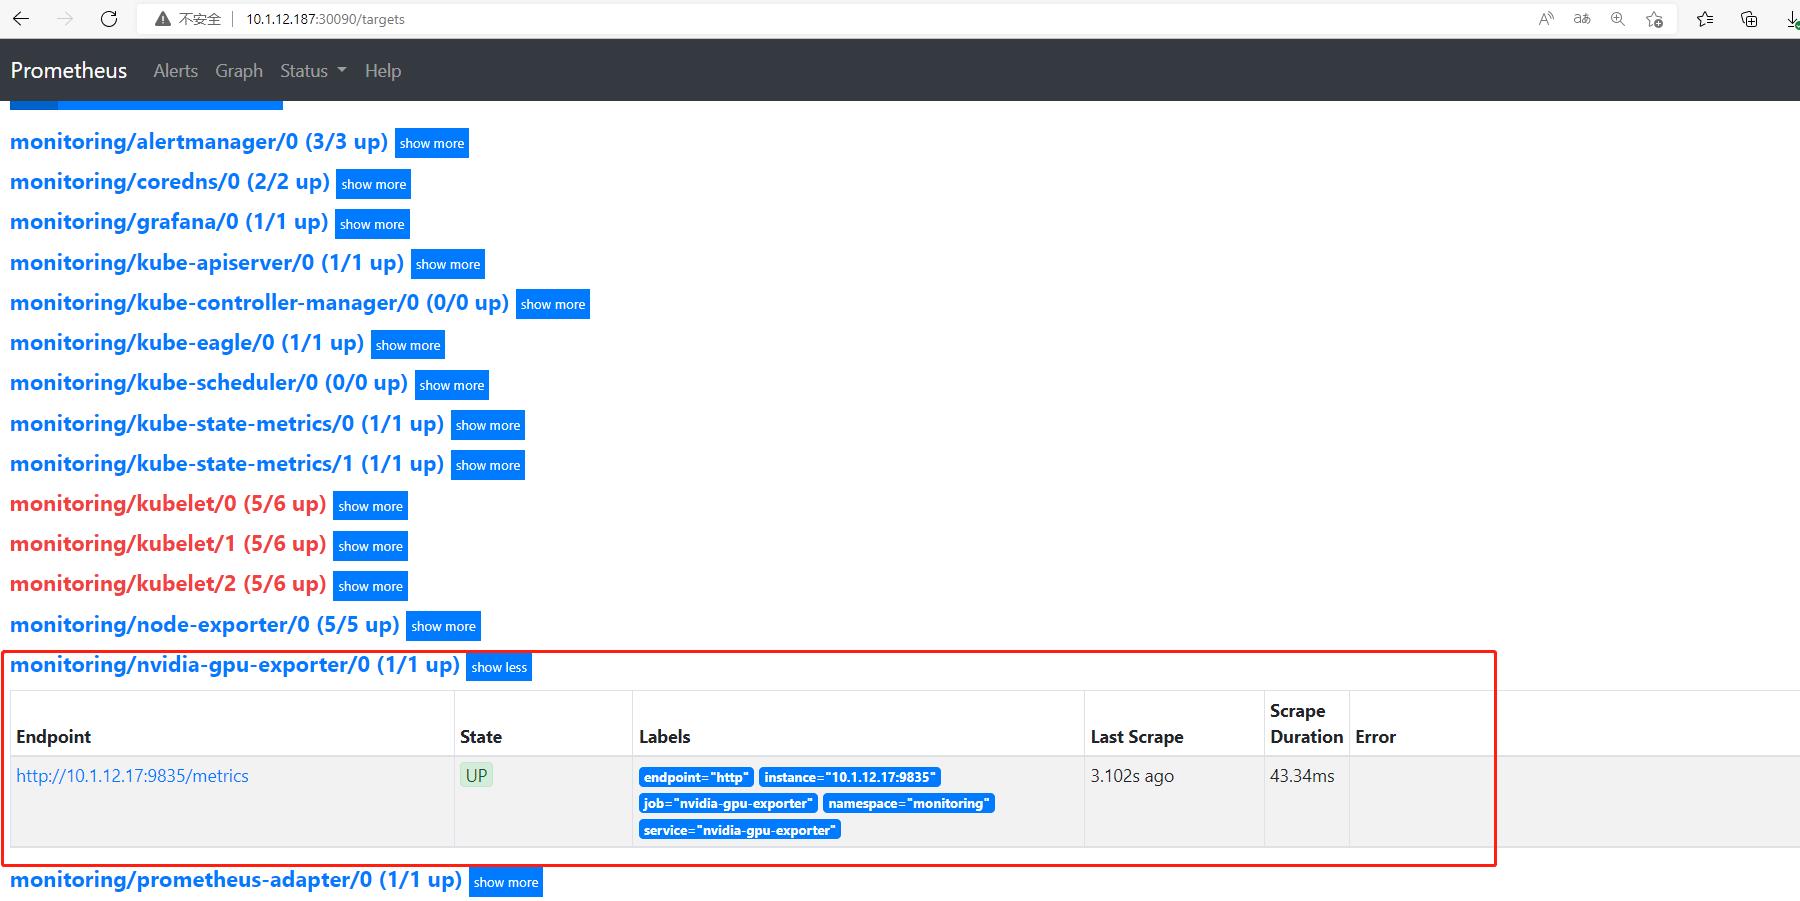Click the zoom magnifier icon in address bar
This screenshot has height=901, width=1800.
[x=1618, y=19]
